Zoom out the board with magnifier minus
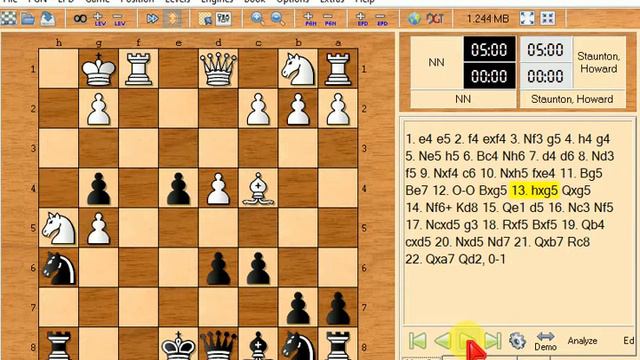Image resolution: width=640 pixels, height=360 pixels. (x=278, y=18)
